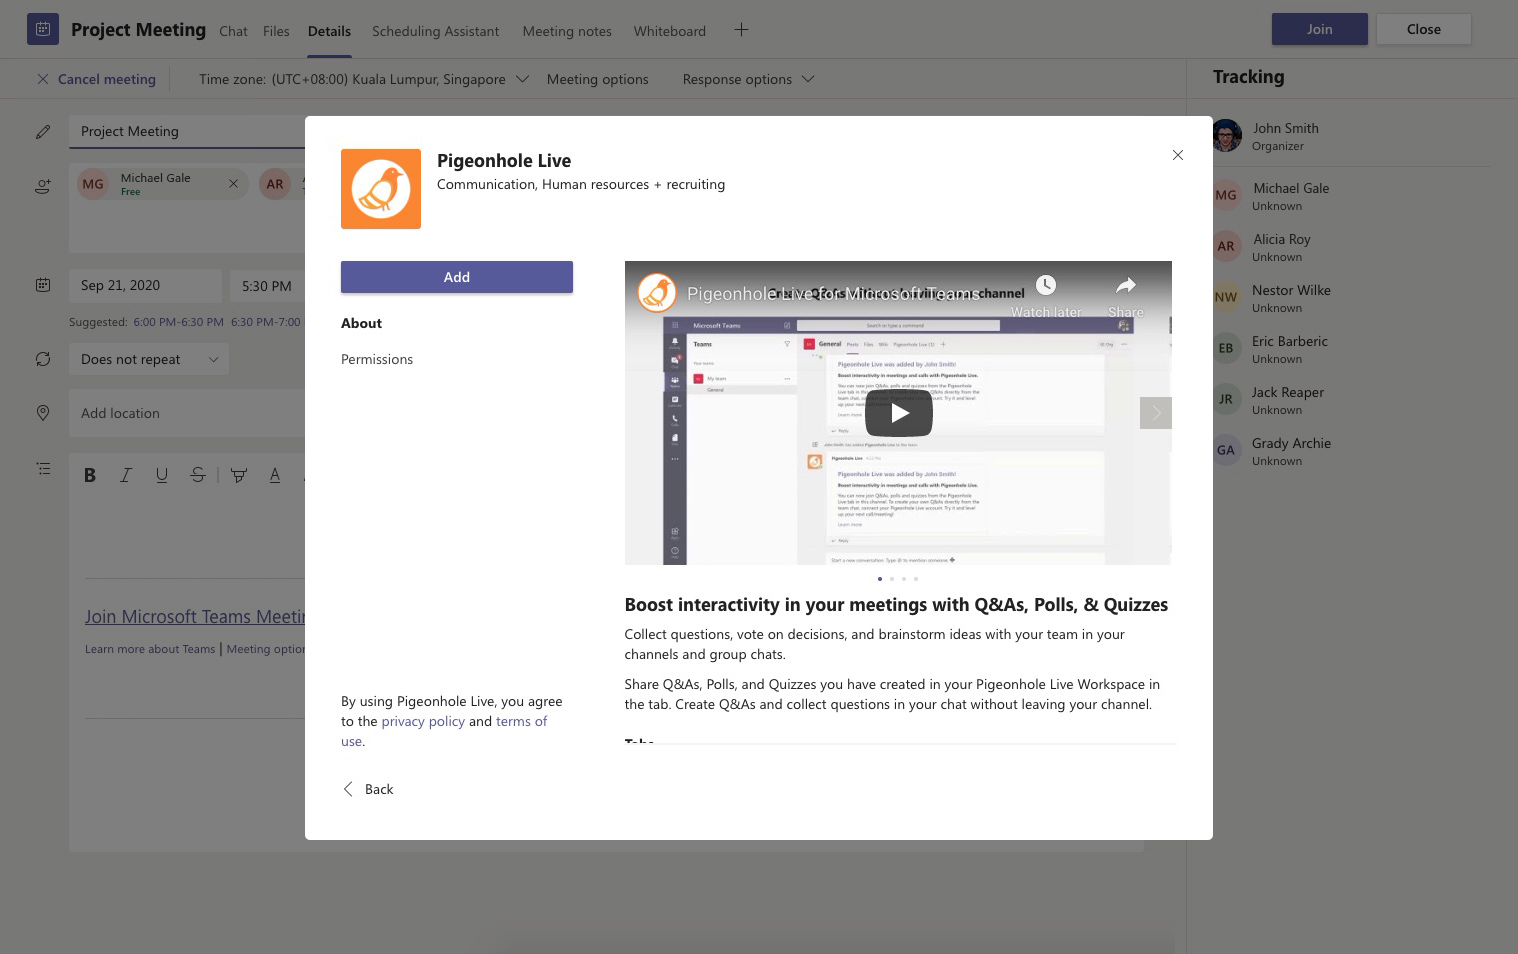
Task: Click the text highlight color icon
Action: tap(239, 475)
